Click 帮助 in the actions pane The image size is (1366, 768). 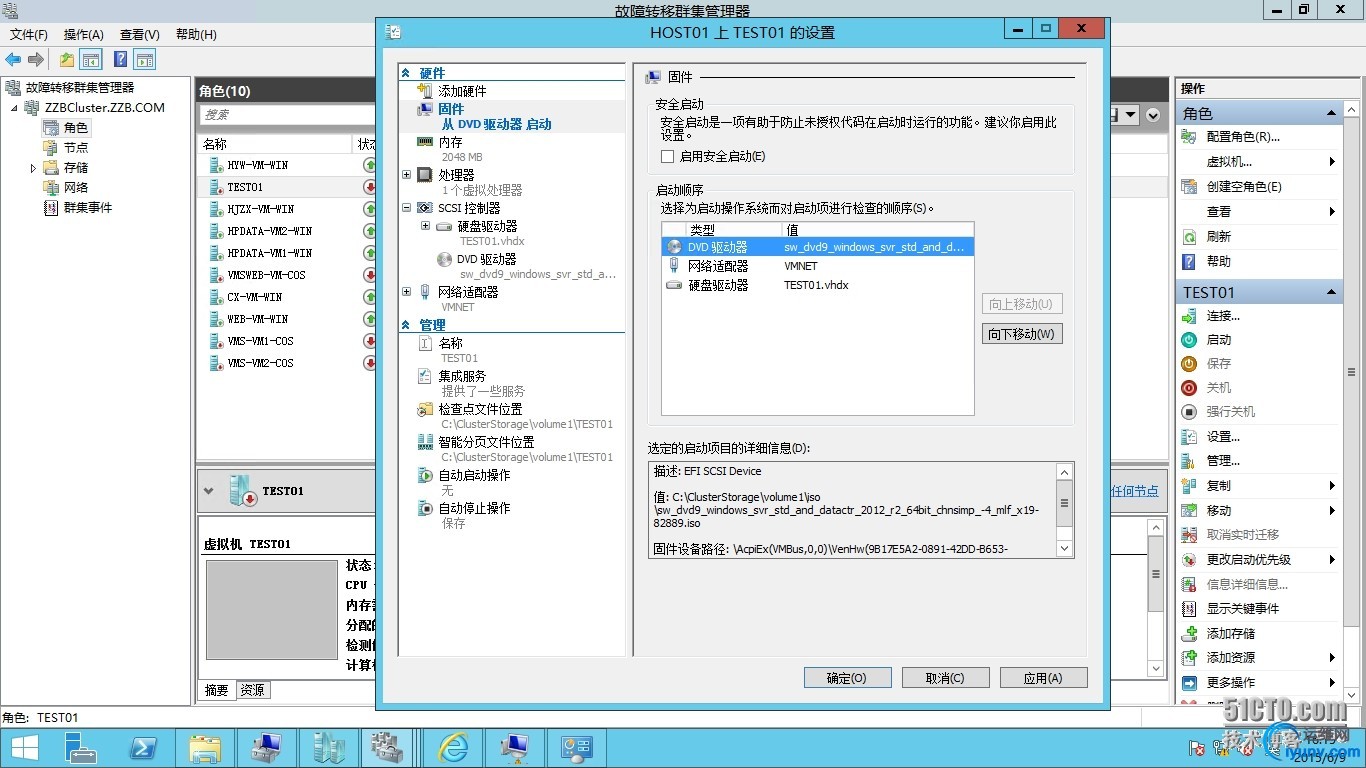click(x=1219, y=262)
